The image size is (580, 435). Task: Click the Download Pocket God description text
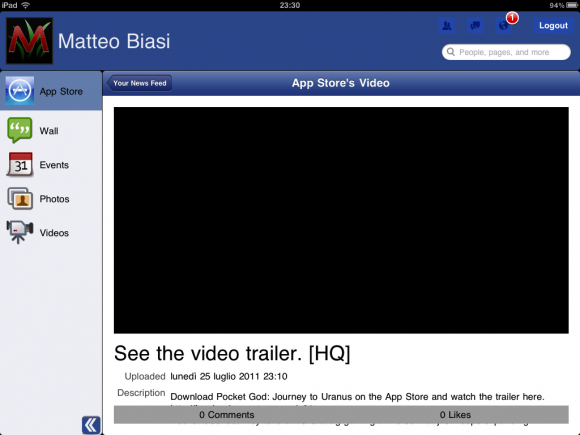(357, 397)
